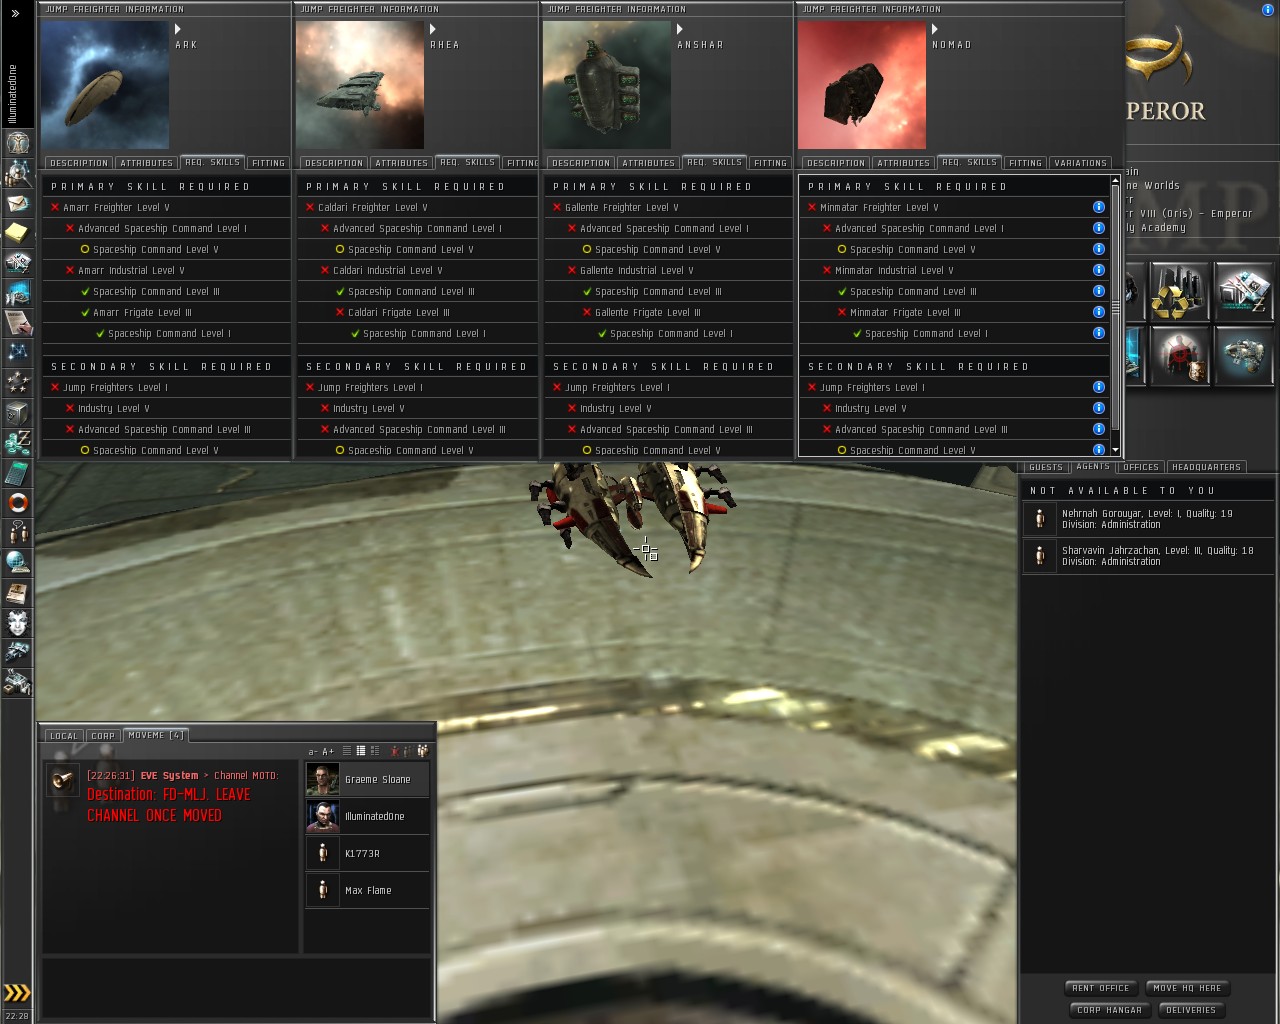Open the Ark window dropdown triangle

click(178, 29)
